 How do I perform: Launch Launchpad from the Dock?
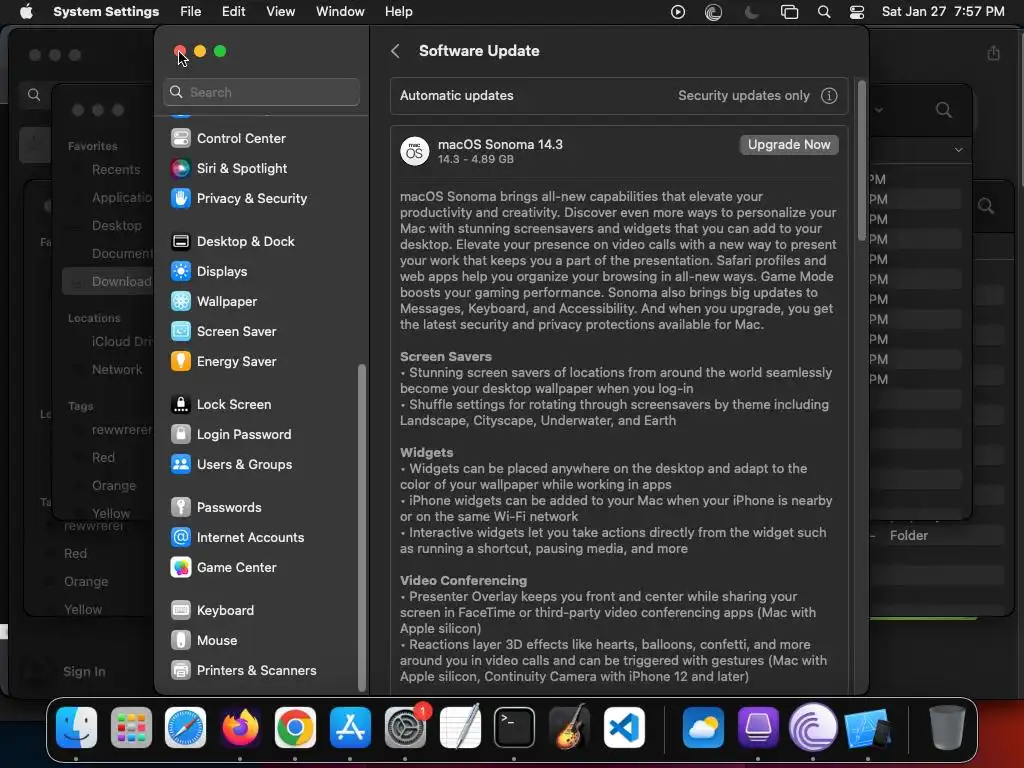131,728
